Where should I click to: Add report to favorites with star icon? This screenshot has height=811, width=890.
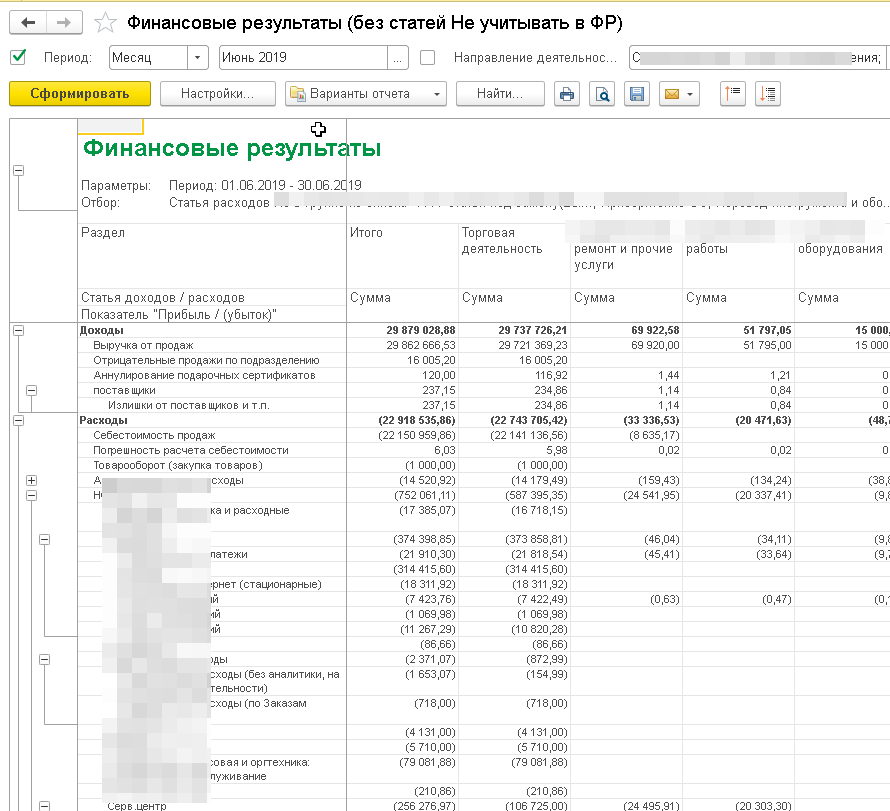coord(105,23)
